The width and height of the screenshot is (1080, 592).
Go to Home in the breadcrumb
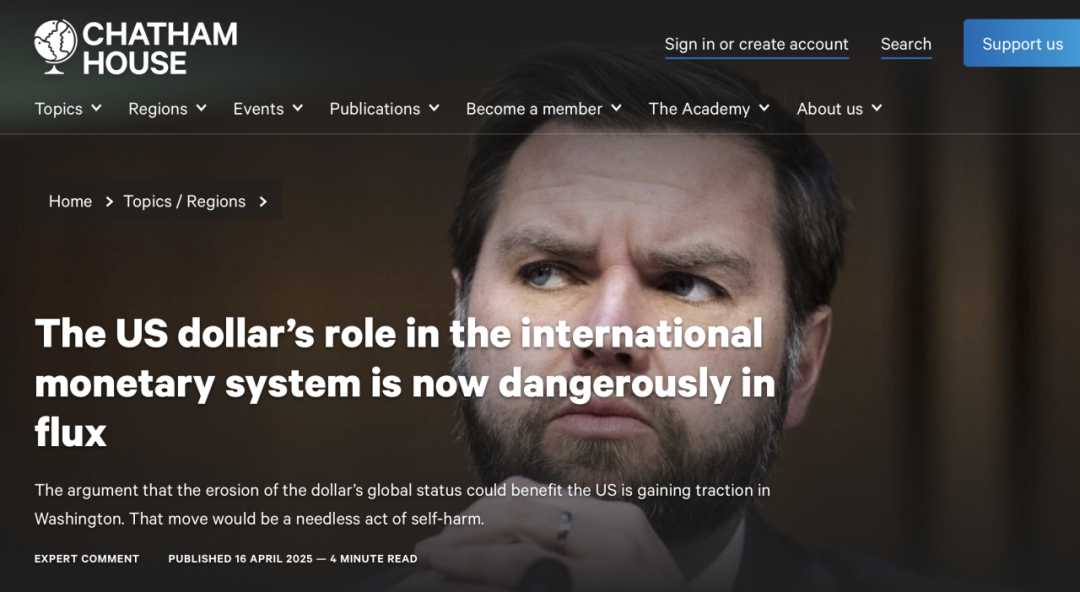[x=70, y=201]
